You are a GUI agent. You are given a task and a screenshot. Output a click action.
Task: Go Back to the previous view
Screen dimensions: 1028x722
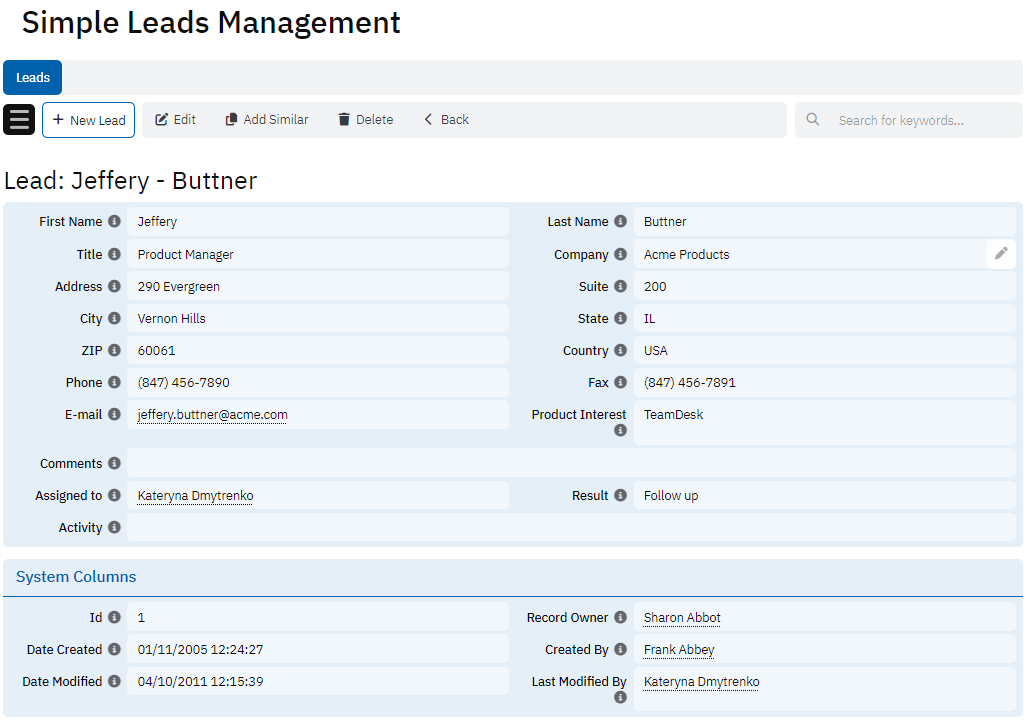pyautogui.click(x=445, y=120)
